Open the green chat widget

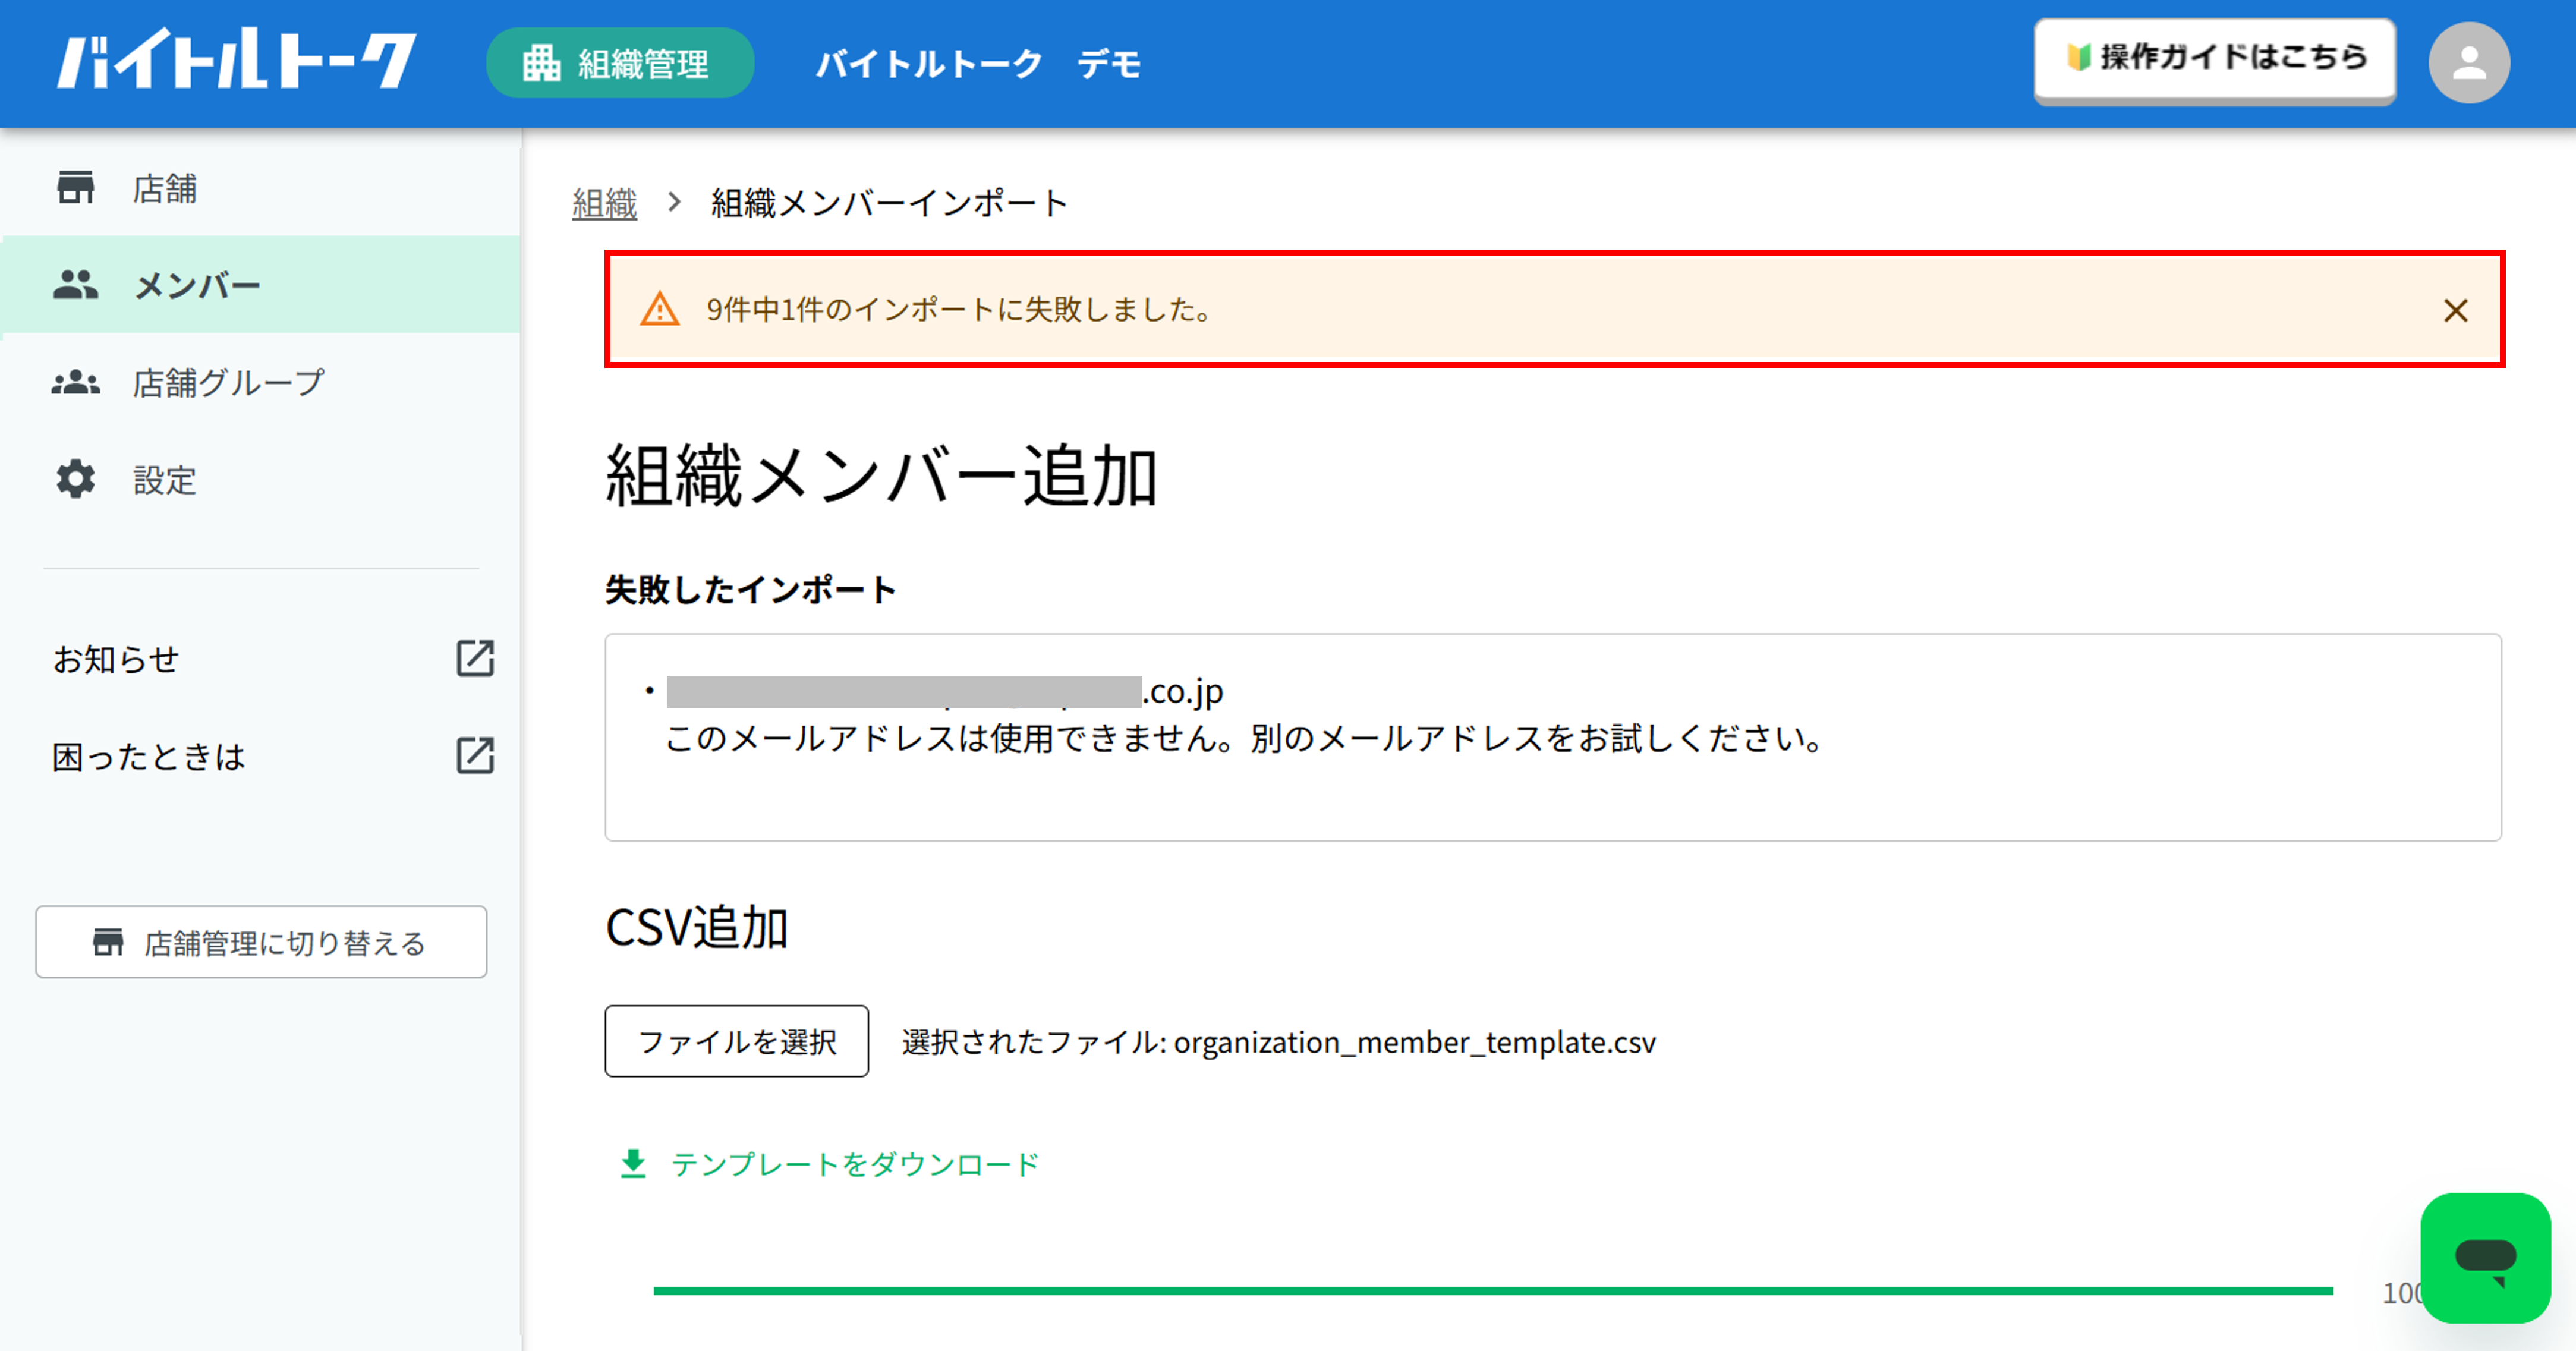click(2486, 1258)
